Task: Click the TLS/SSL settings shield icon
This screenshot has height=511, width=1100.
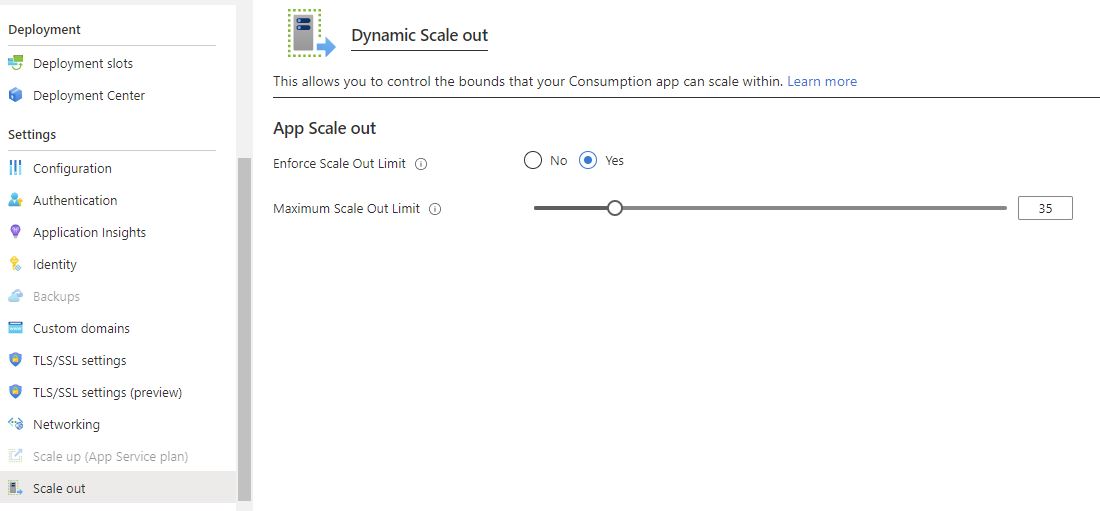Action: (15, 360)
